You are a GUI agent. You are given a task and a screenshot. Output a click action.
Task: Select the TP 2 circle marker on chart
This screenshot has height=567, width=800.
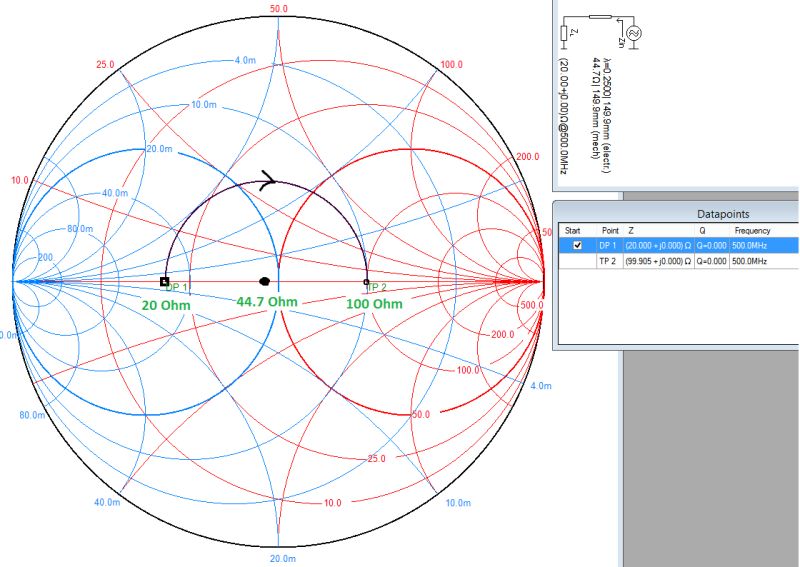pos(366,282)
